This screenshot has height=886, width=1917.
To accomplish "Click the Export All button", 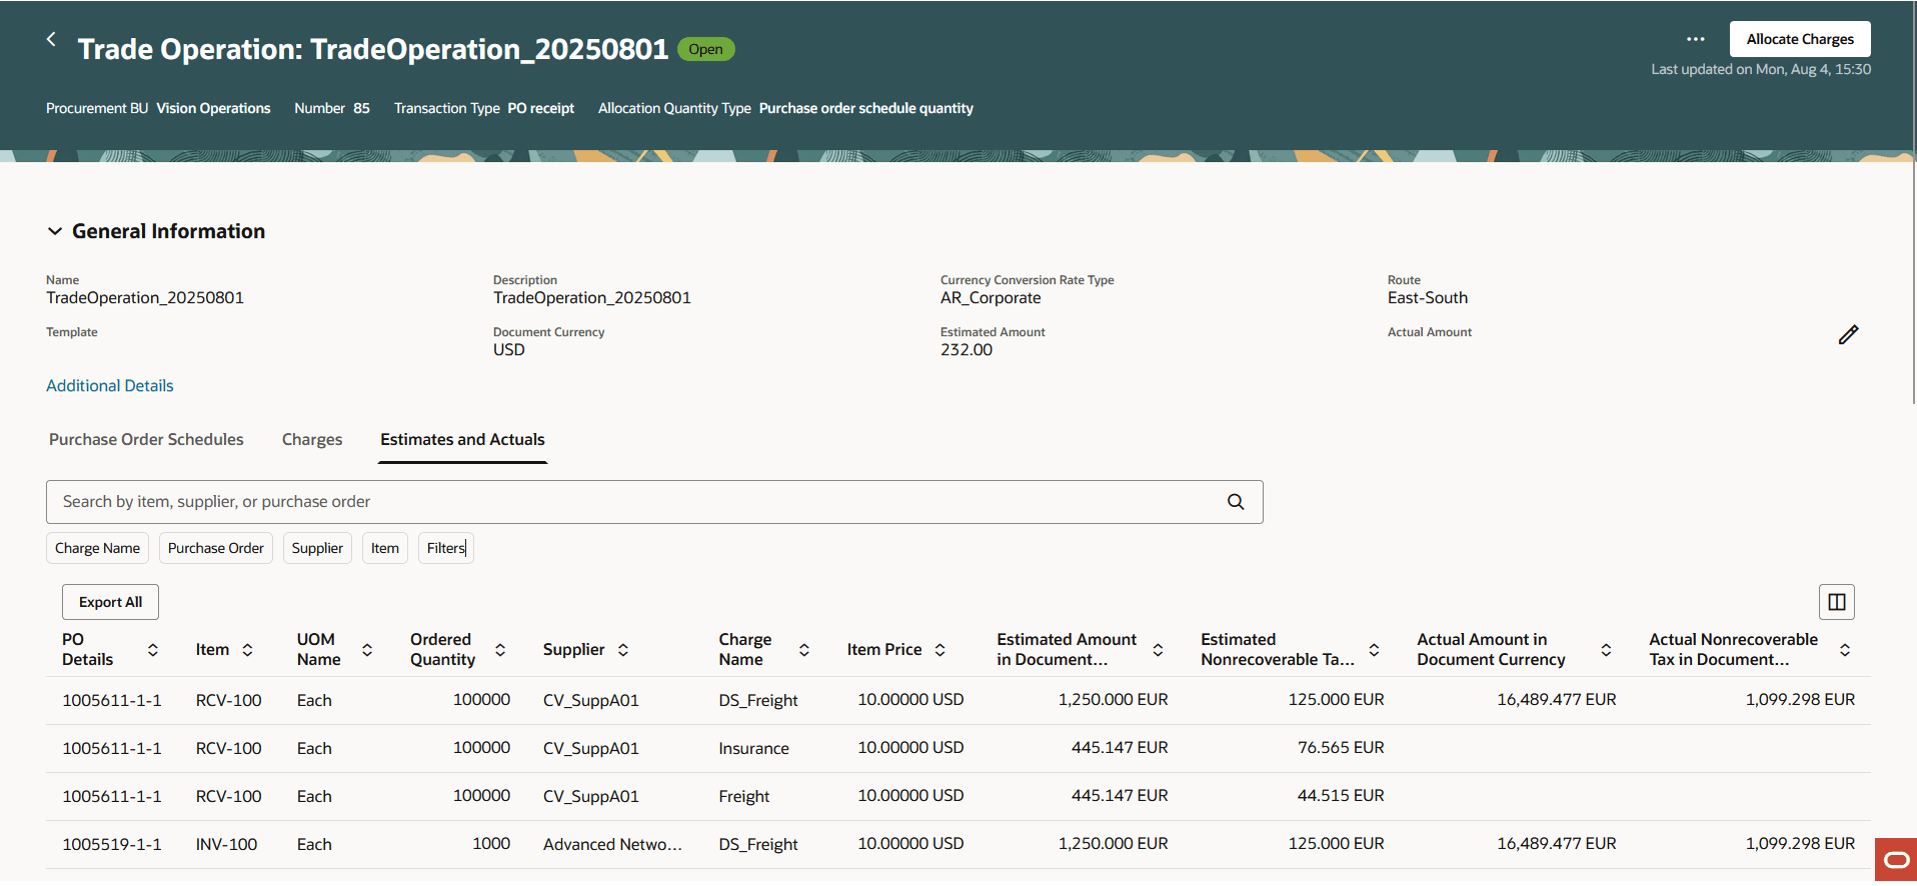I will click(x=110, y=602).
